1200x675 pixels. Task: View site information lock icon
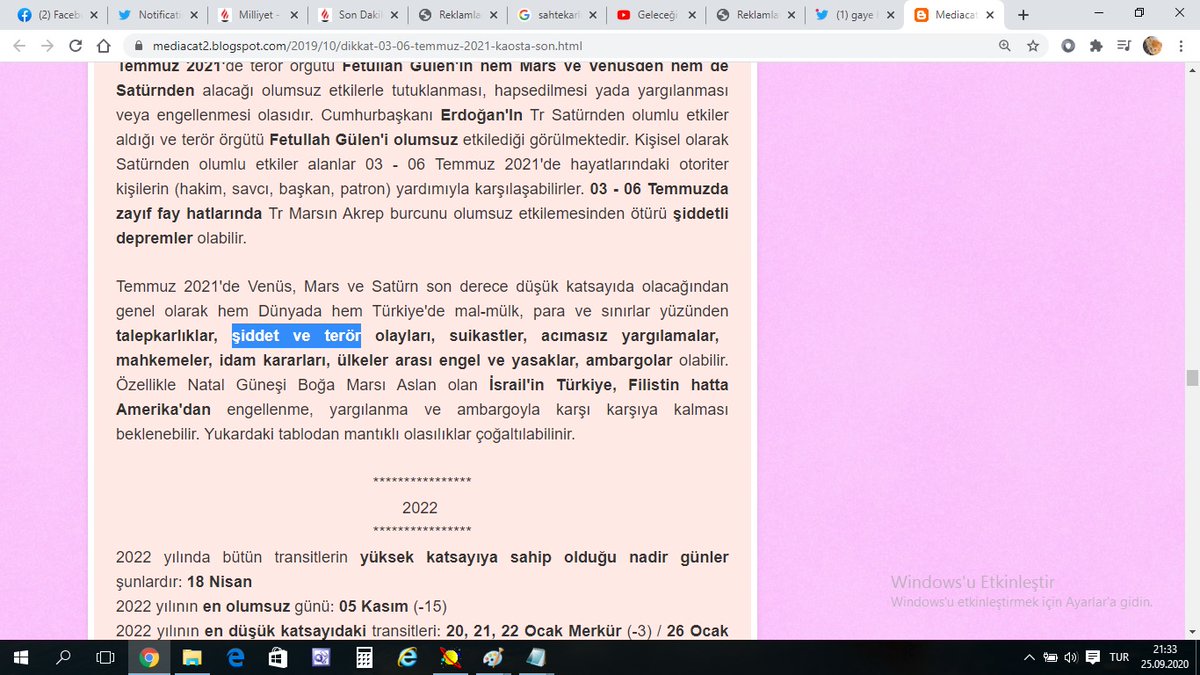click(138, 46)
